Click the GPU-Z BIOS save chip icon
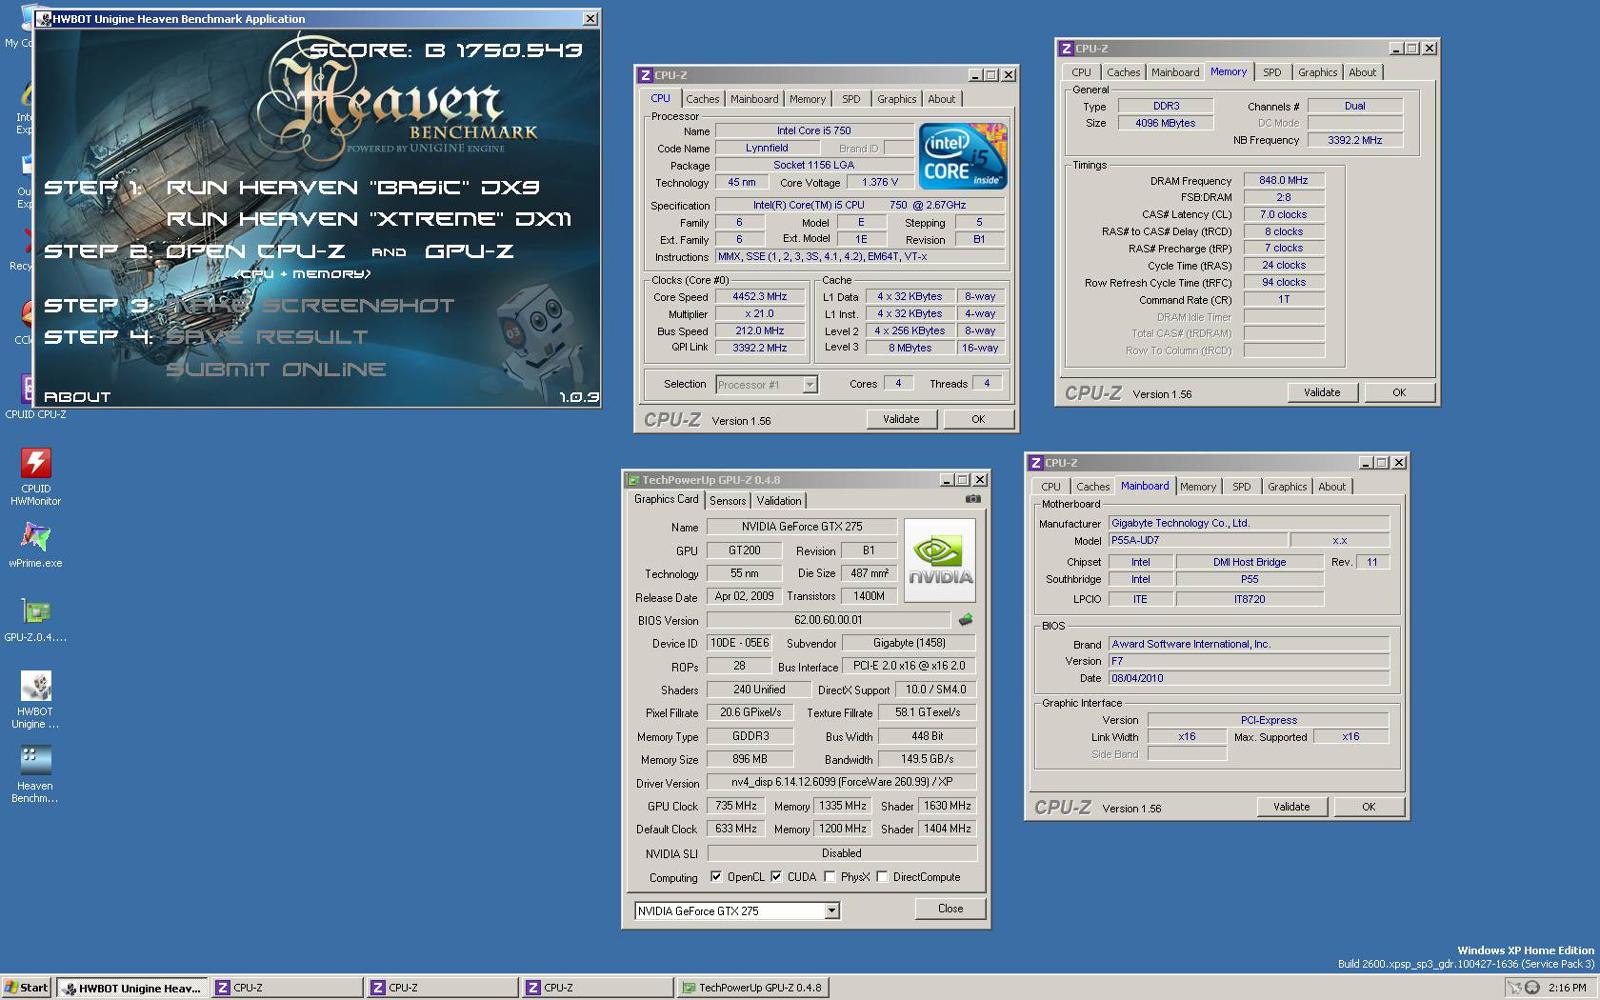This screenshot has height=1000, width=1600. tap(965, 620)
